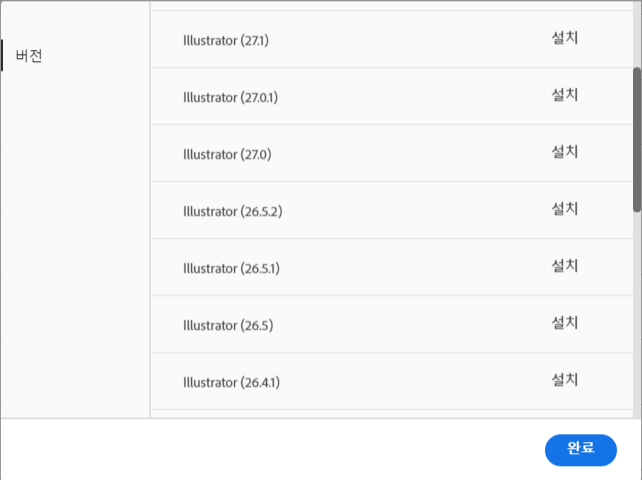The height and width of the screenshot is (480, 642).
Task: Click the Illustrator (26.4.1) version label
Action: tap(232, 383)
